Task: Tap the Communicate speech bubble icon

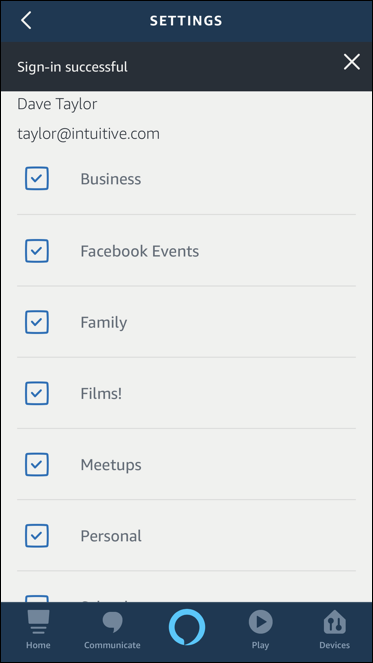Action: coord(112,622)
